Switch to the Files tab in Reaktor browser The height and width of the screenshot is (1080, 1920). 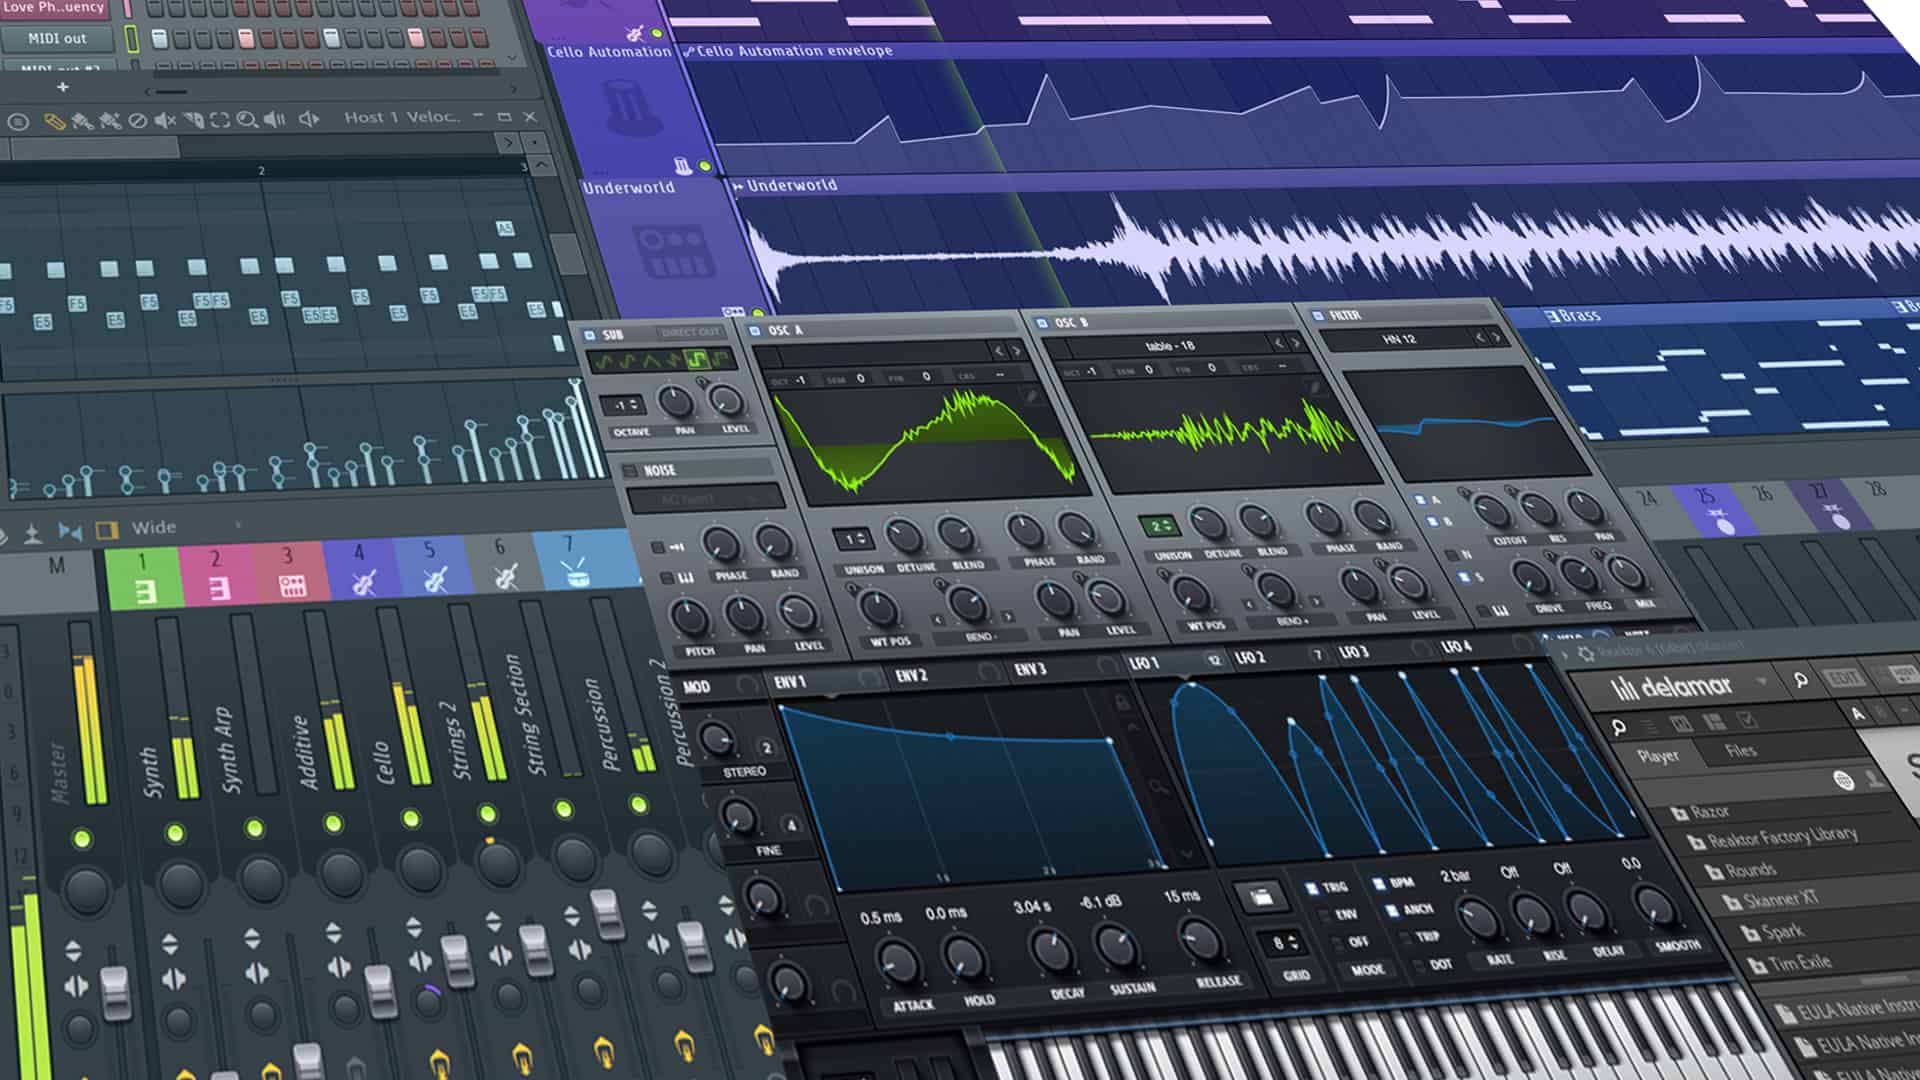1740,751
